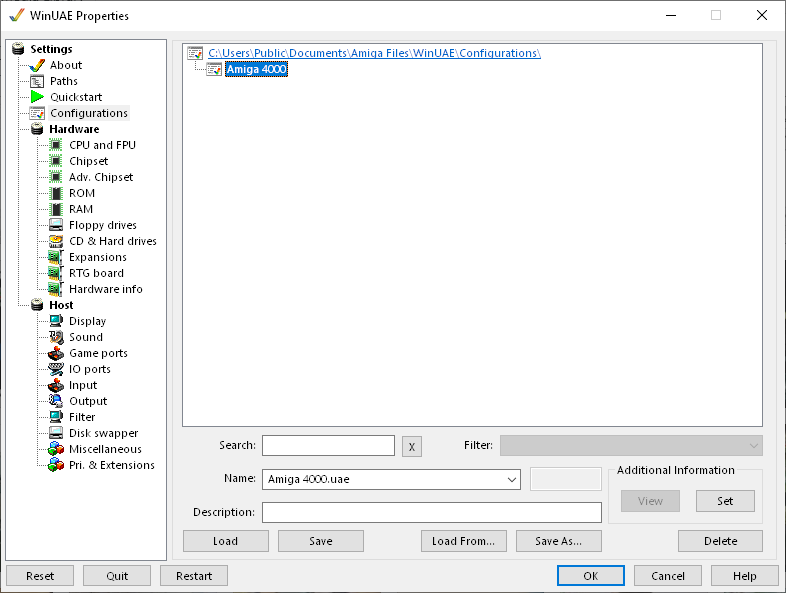Select the RTG board icon

coord(56,273)
